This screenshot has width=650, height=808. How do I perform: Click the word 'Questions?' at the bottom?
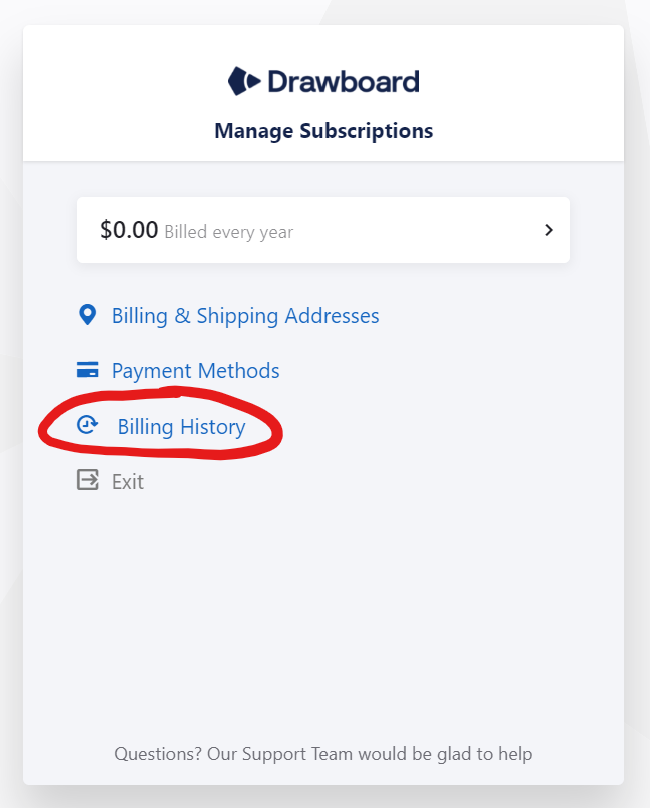(x=158, y=754)
